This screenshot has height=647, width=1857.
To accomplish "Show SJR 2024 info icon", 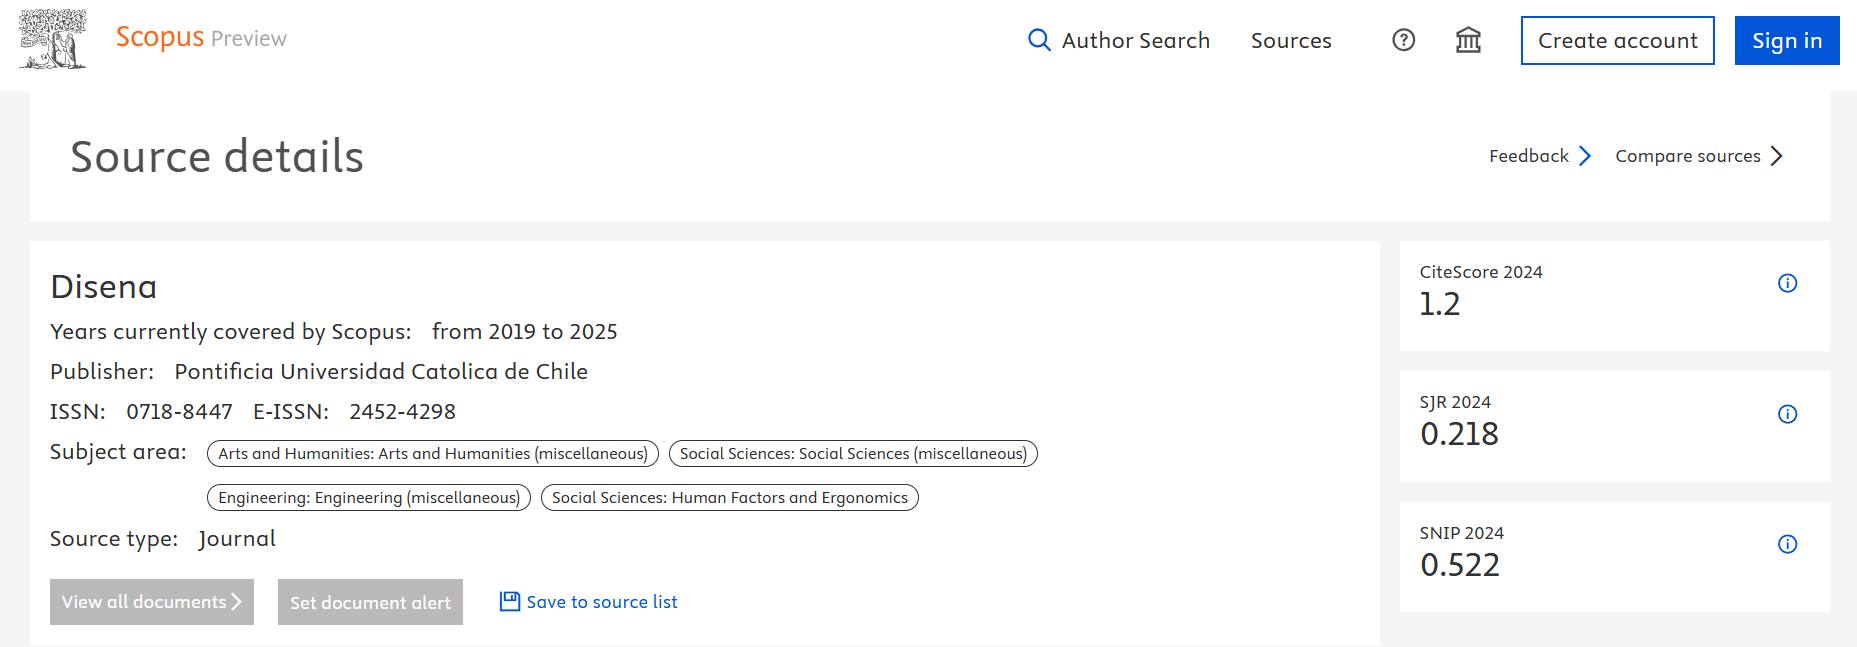I will (1788, 414).
